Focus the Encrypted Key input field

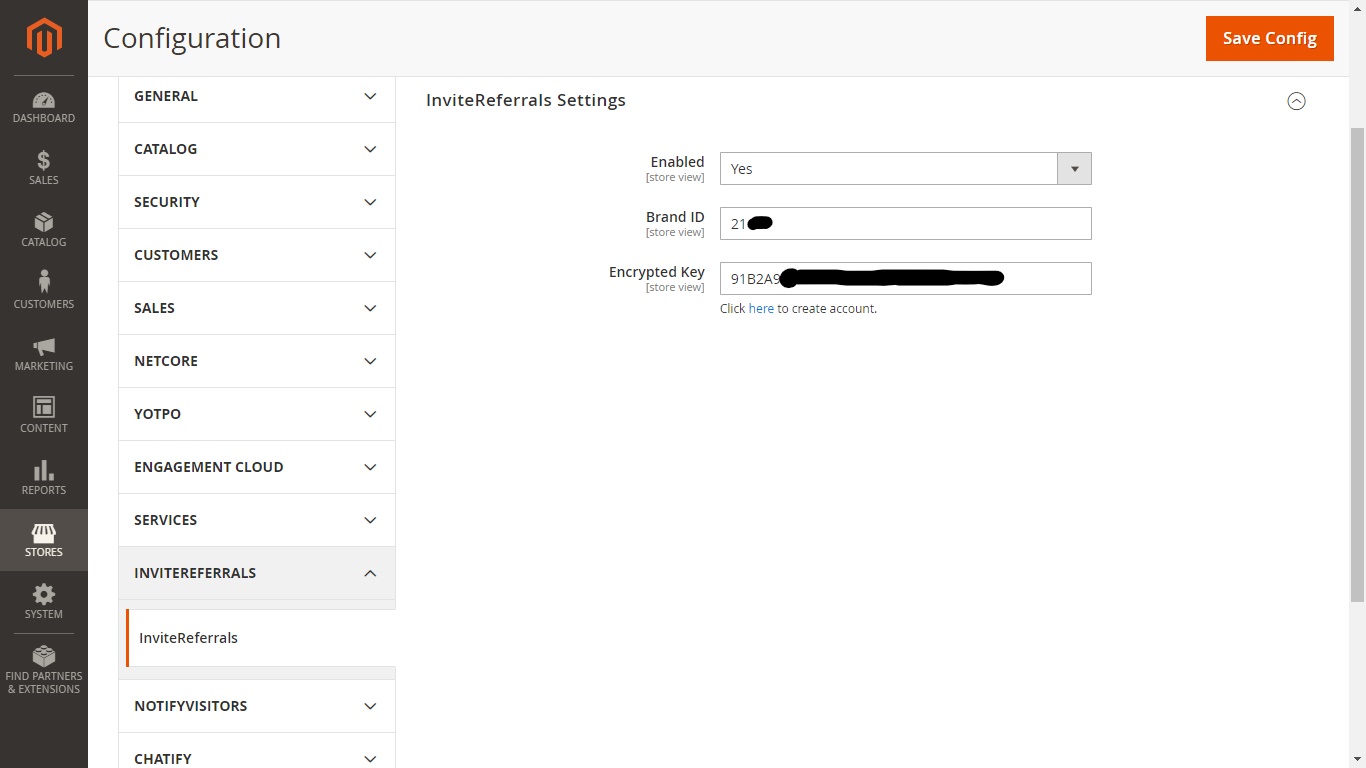coord(905,279)
